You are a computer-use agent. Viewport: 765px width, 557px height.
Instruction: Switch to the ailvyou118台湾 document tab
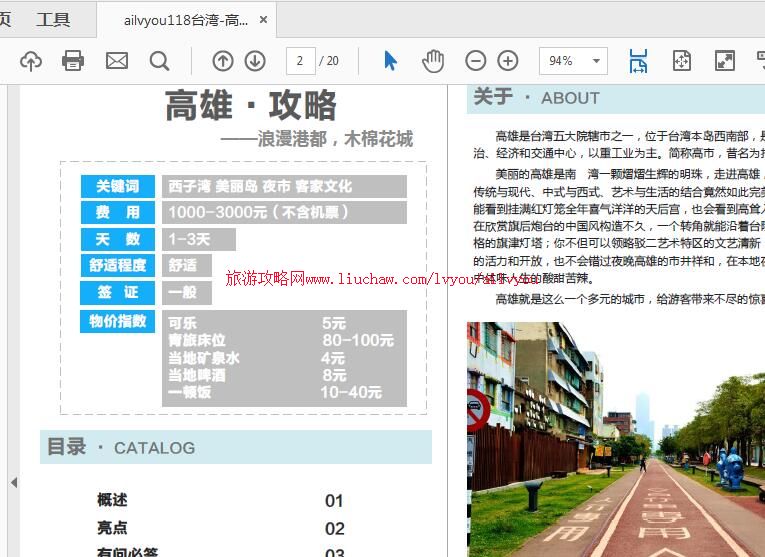coord(185,20)
